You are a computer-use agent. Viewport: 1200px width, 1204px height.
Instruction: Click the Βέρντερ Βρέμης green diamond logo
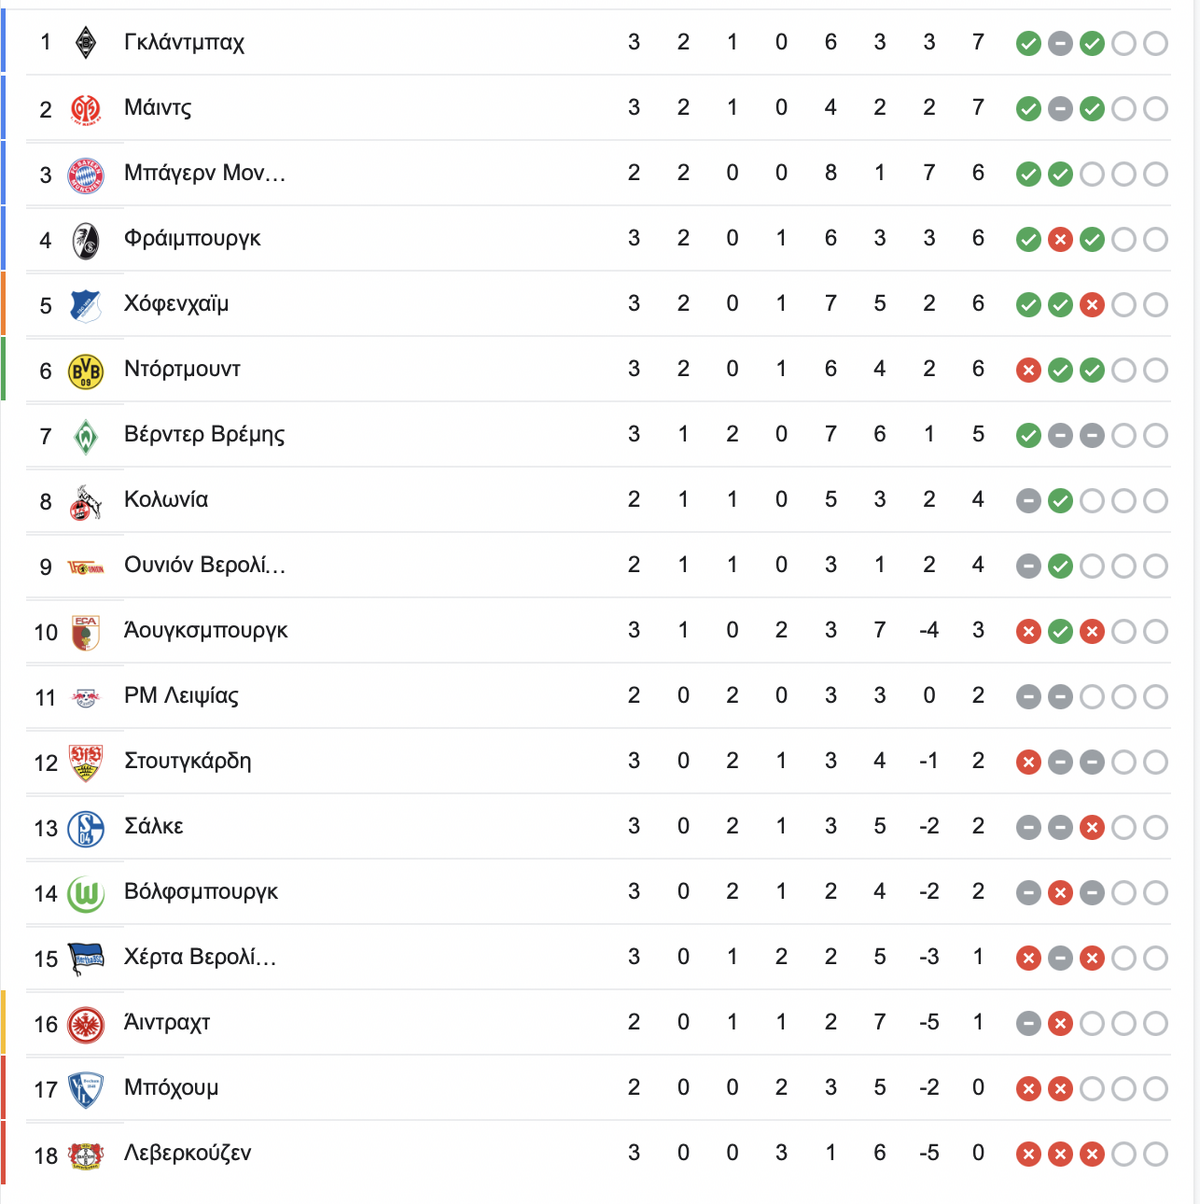coord(86,436)
